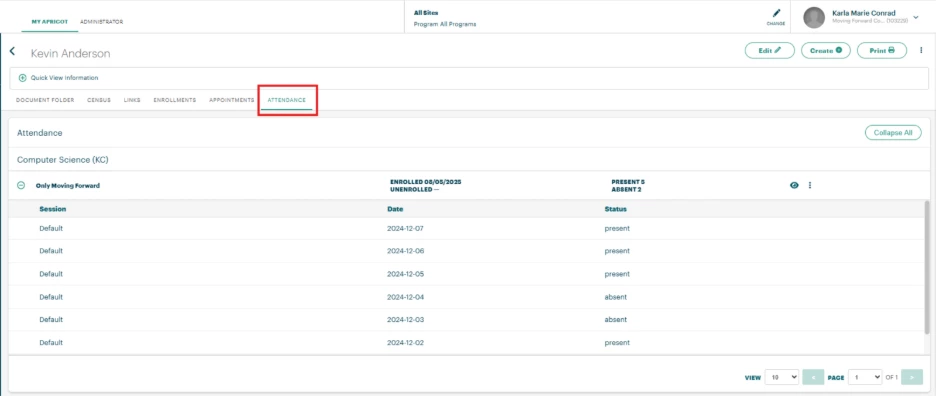The width and height of the screenshot is (936, 396).
Task: Click the Session column header
Action: coord(53,209)
